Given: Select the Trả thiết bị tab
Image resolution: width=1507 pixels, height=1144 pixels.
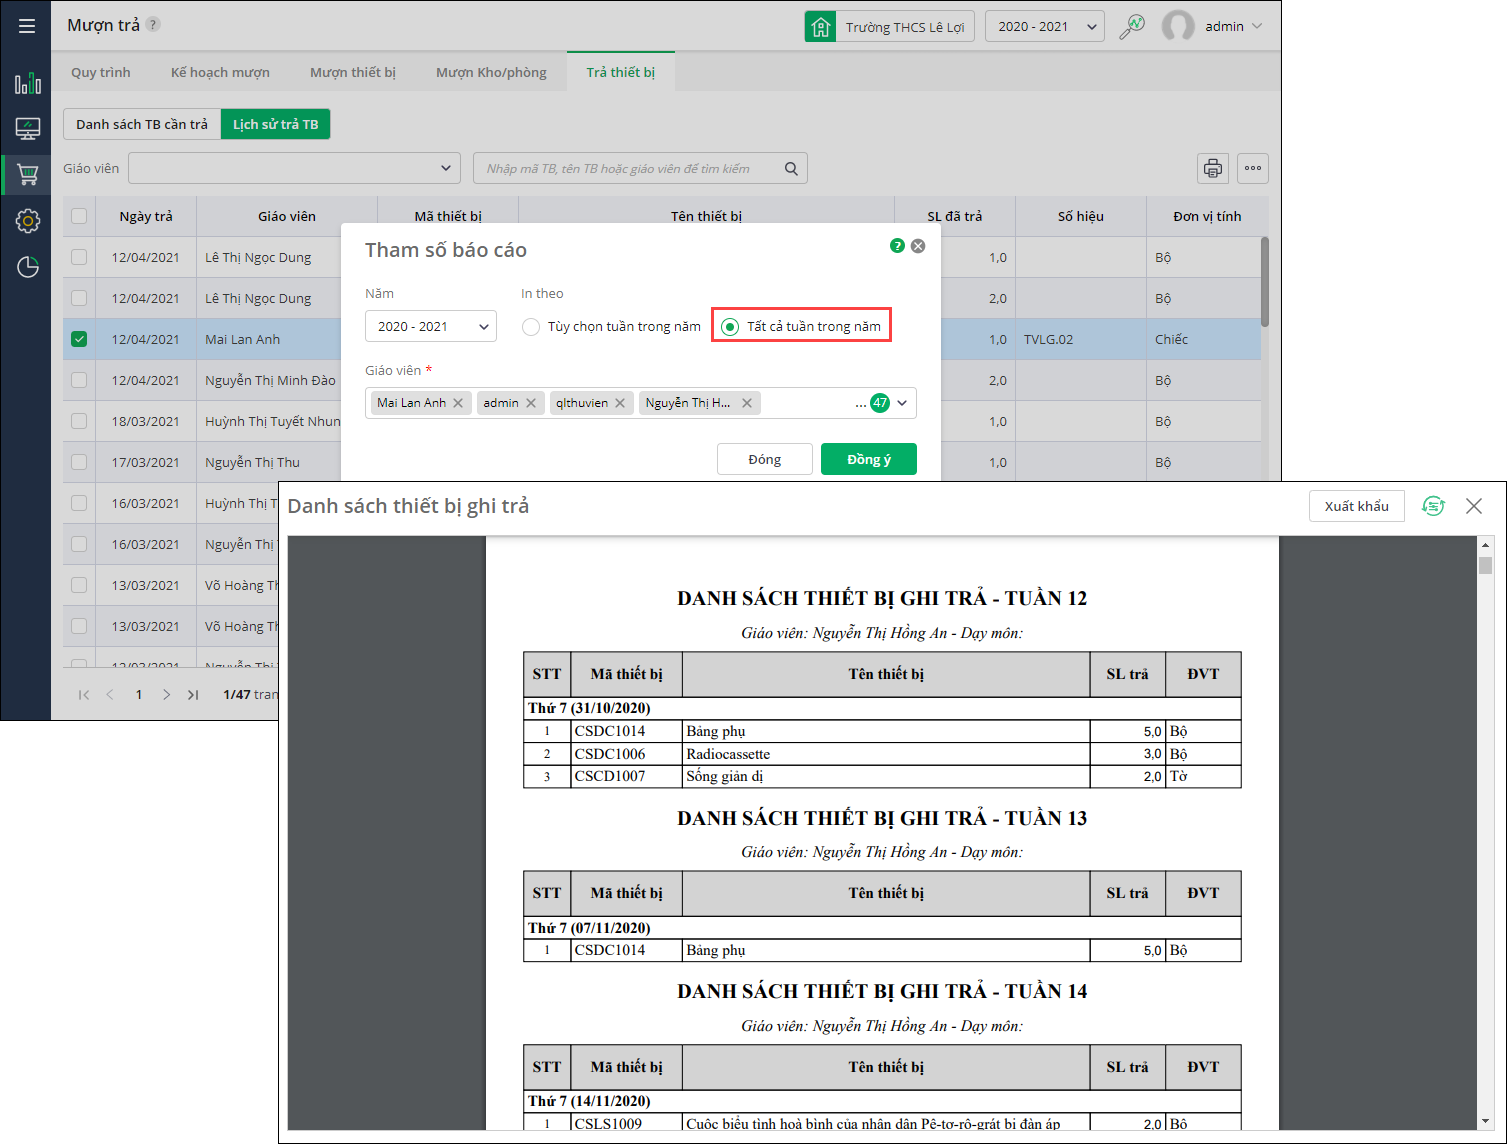Looking at the screenshot, I should [x=621, y=72].
